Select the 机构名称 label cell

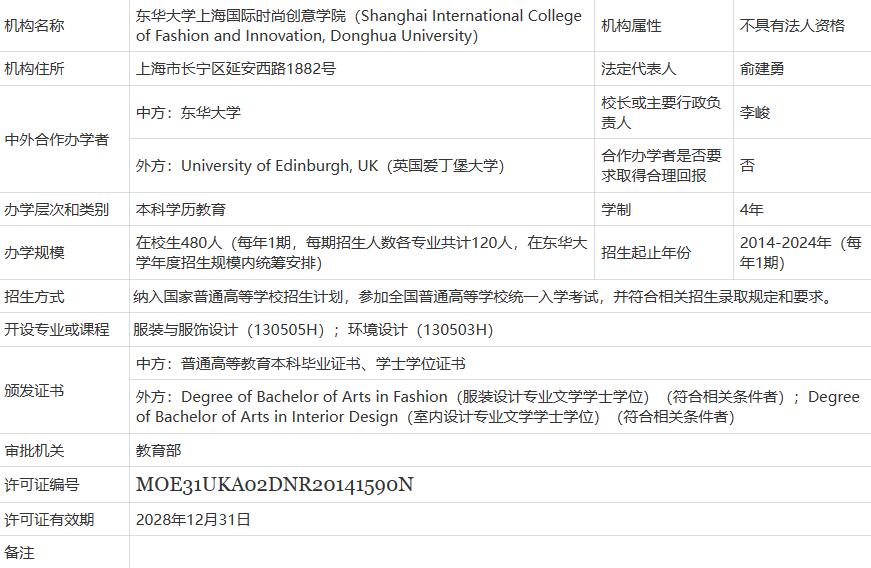click(x=34, y=26)
